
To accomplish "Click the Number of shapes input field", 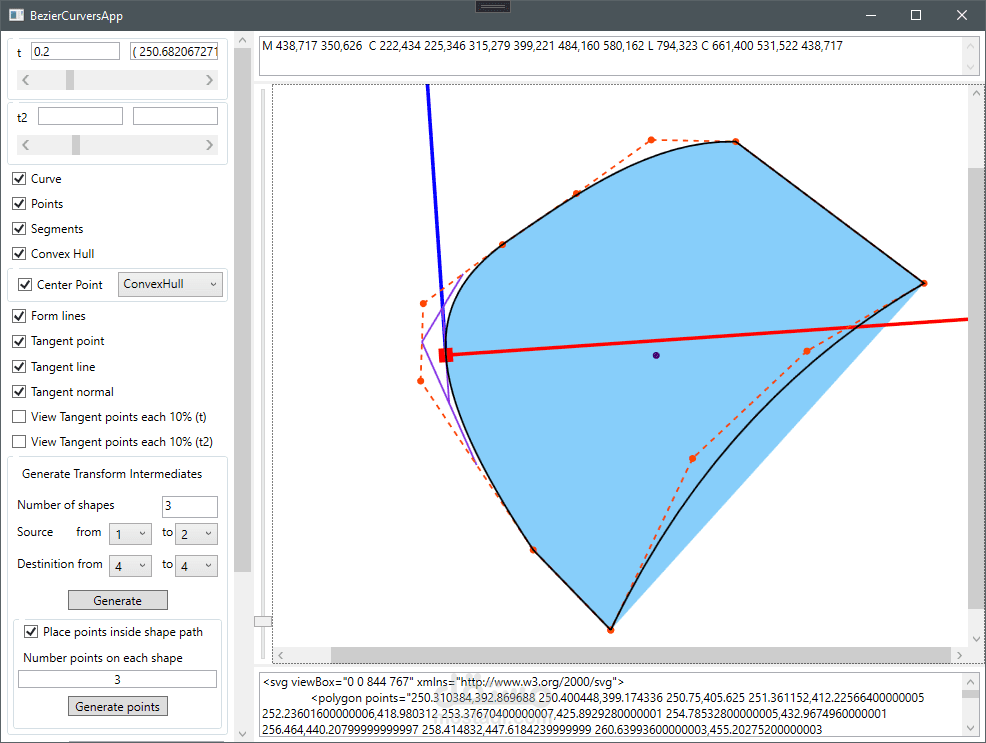I will [189, 506].
